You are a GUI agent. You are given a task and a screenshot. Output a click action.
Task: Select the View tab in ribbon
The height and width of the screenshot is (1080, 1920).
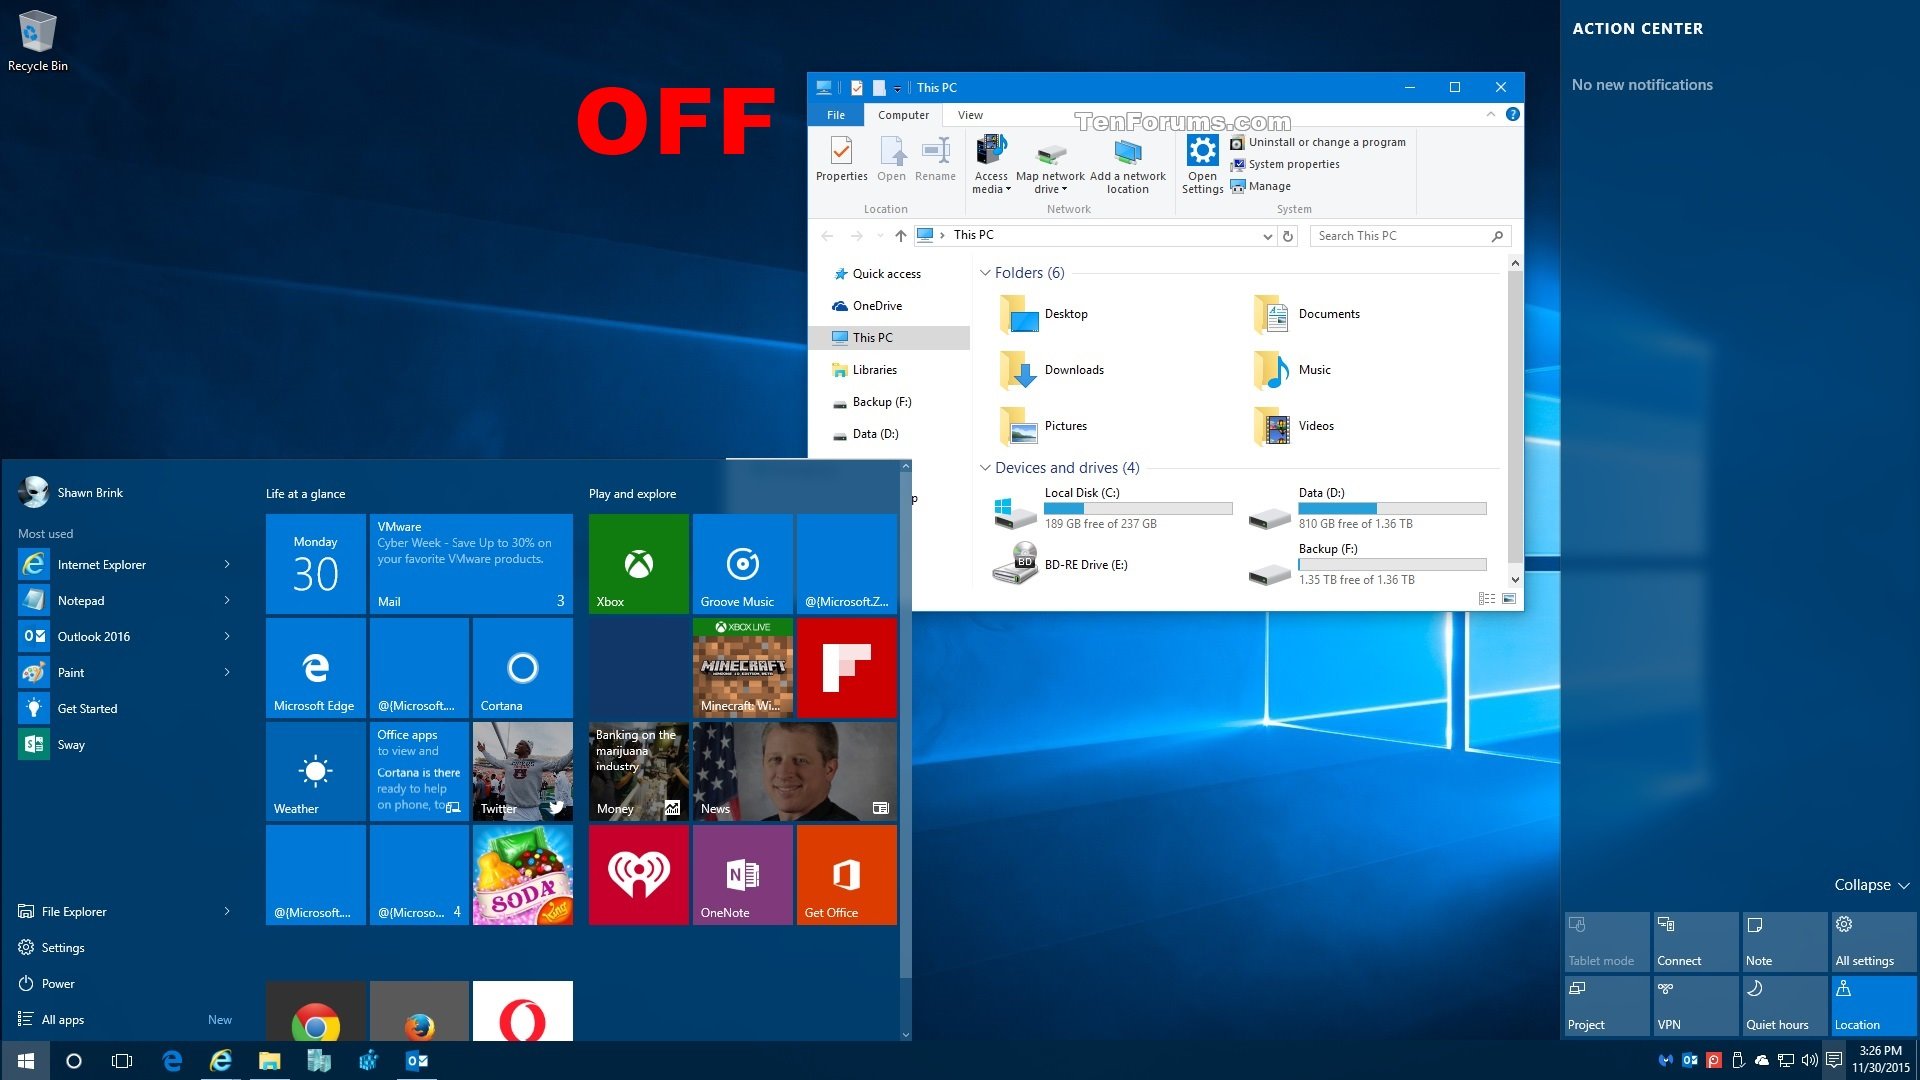click(x=969, y=115)
